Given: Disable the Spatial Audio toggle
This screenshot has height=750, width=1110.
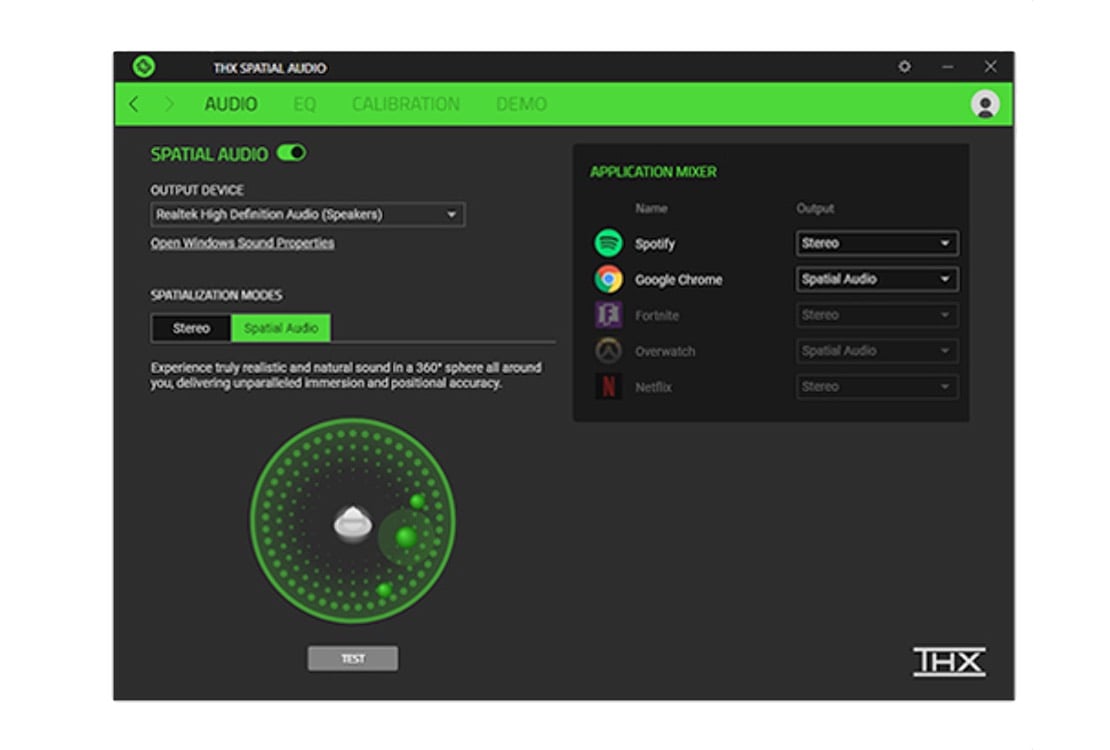Looking at the screenshot, I should point(293,152).
